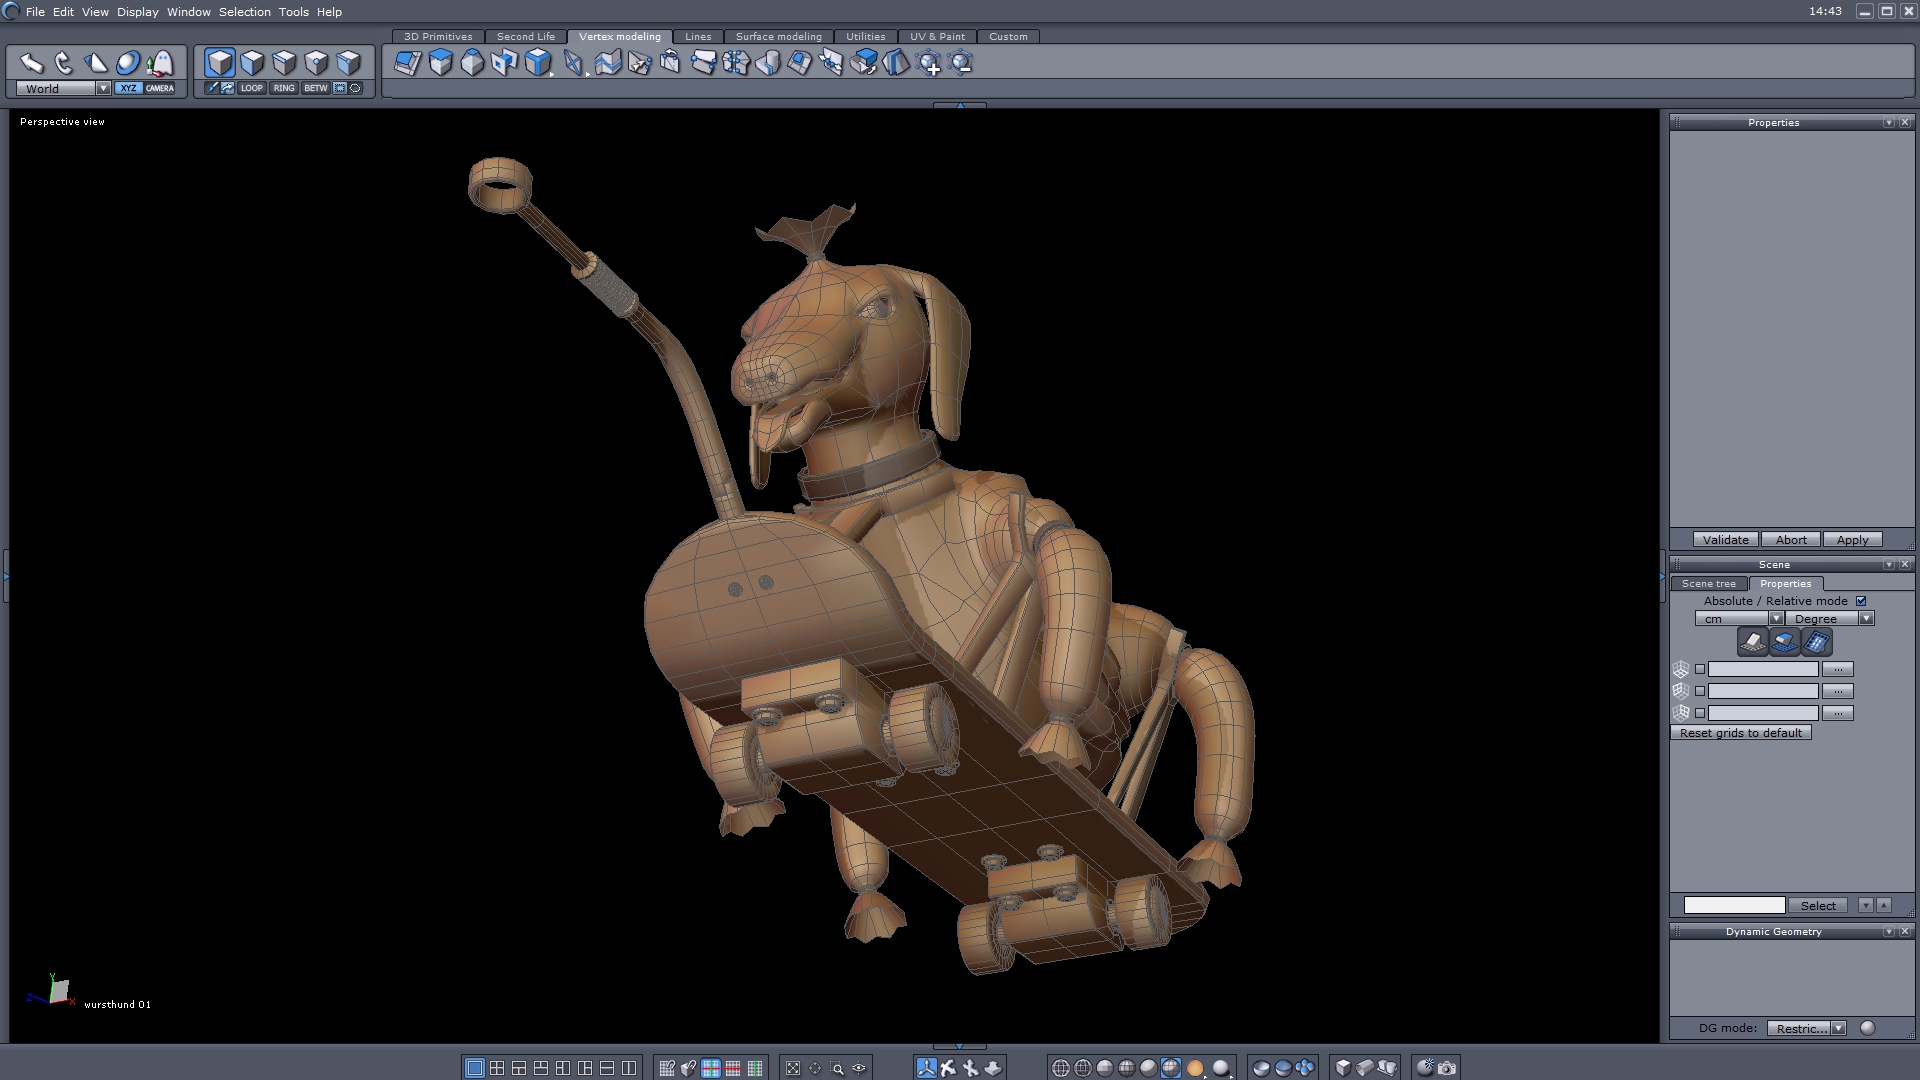
Task: Expand the cm units dropdown
Action: 1776,619
